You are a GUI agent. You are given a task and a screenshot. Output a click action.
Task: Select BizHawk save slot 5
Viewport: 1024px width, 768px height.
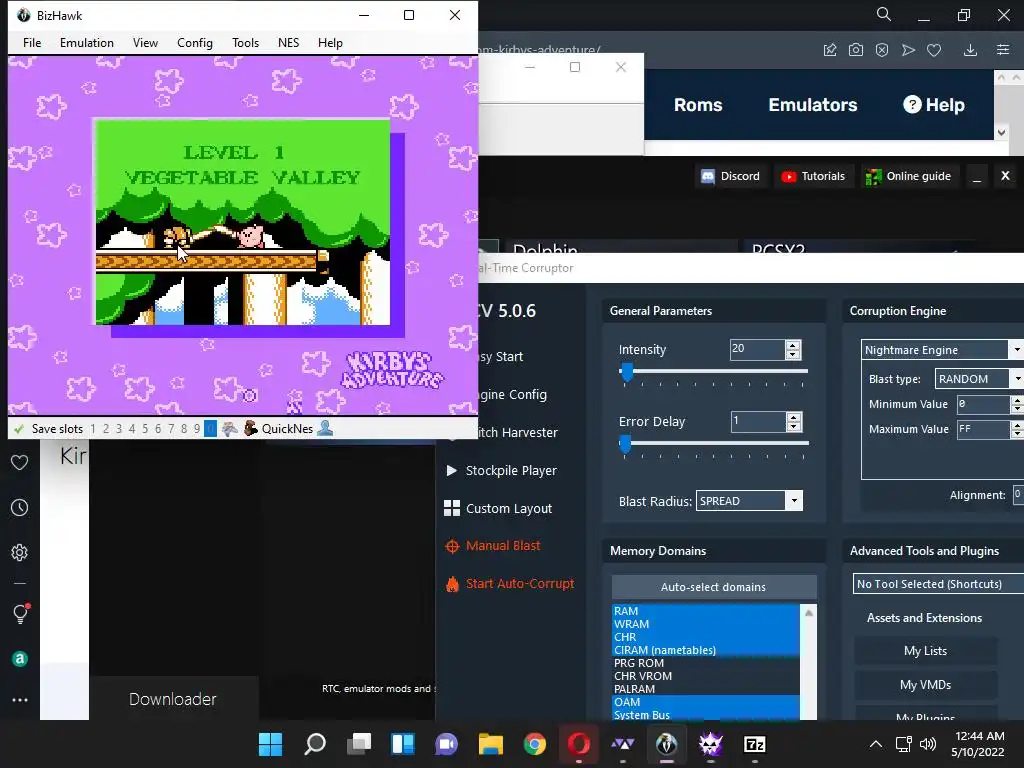pyautogui.click(x=145, y=429)
